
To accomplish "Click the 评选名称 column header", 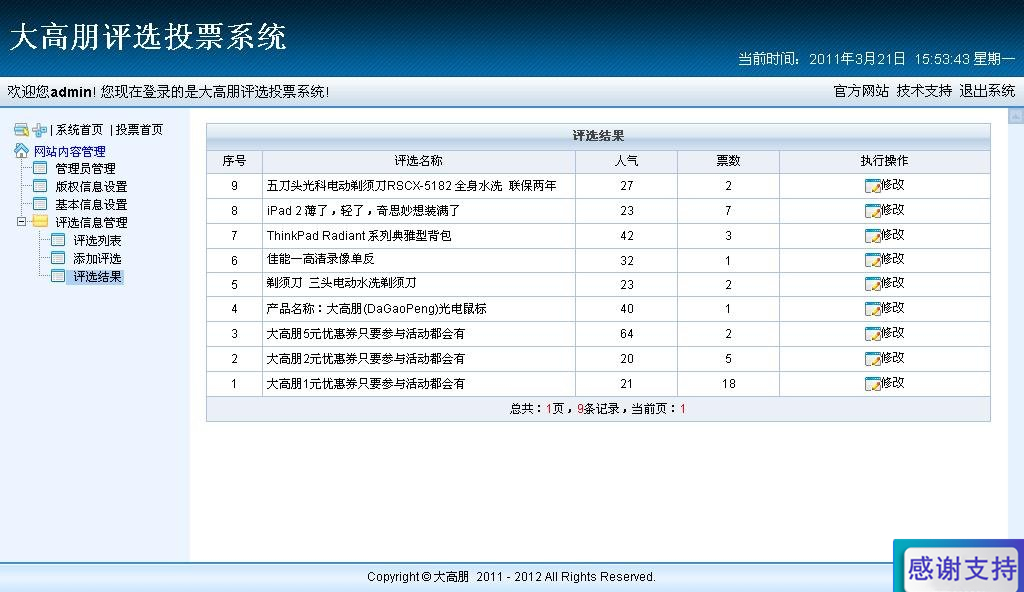I will [418, 161].
